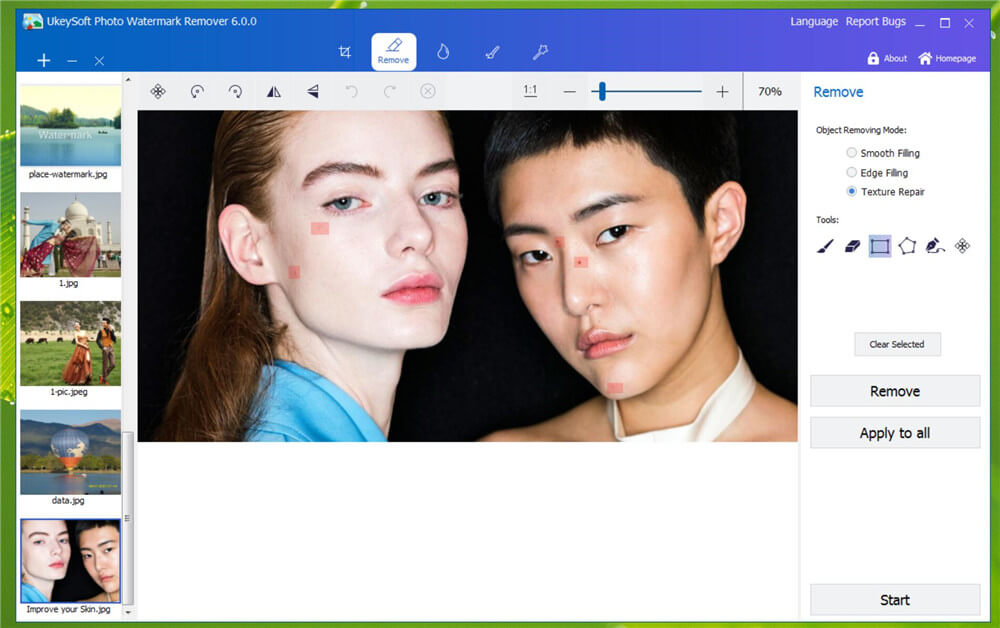
Task: Select the Pen selection tool
Action: click(x=934, y=246)
